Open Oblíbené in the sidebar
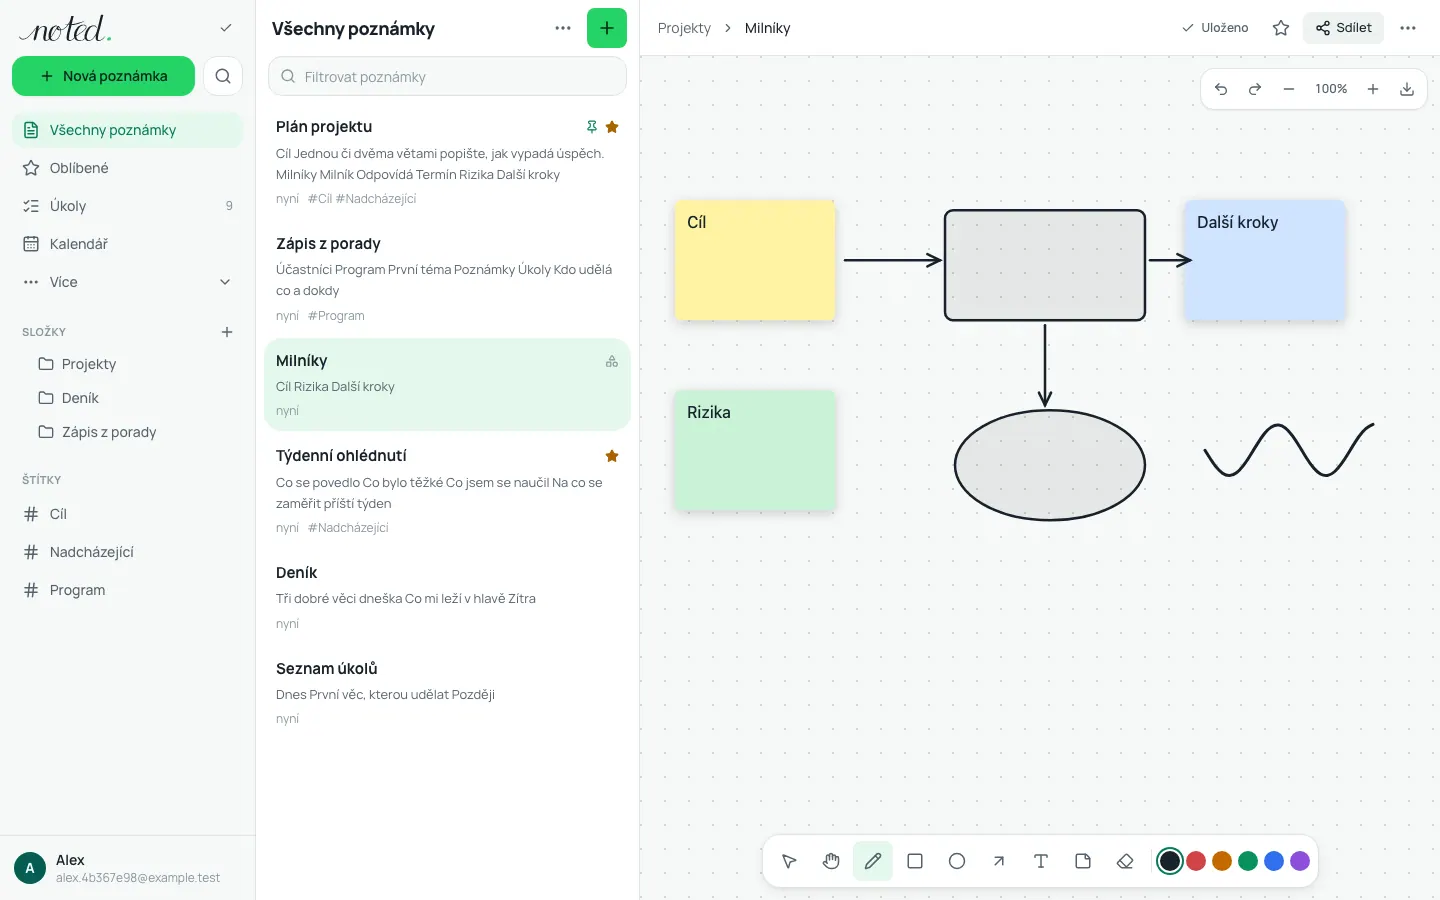The height and width of the screenshot is (900, 1440). (128, 168)
